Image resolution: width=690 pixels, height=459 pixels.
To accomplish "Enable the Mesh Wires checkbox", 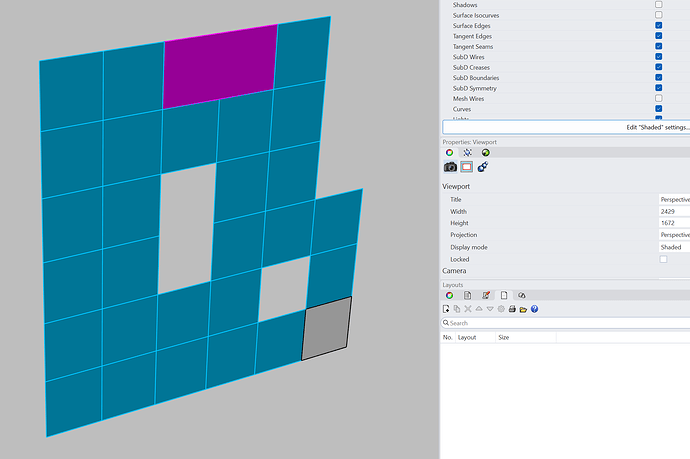I will click(658, 98).
